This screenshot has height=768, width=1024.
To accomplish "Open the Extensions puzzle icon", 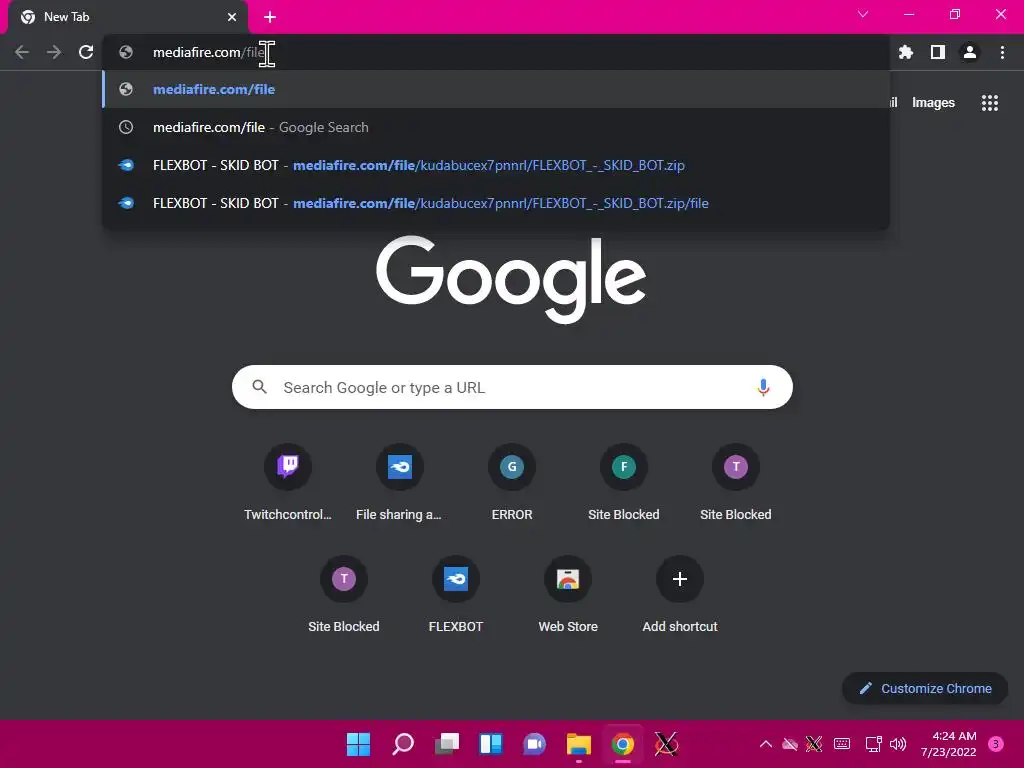I will [x=906, y=52].
